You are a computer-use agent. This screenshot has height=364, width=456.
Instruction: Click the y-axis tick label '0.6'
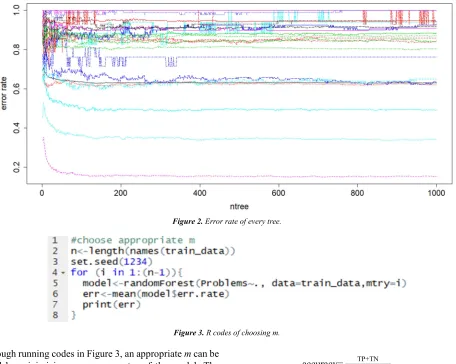[16, 89]
